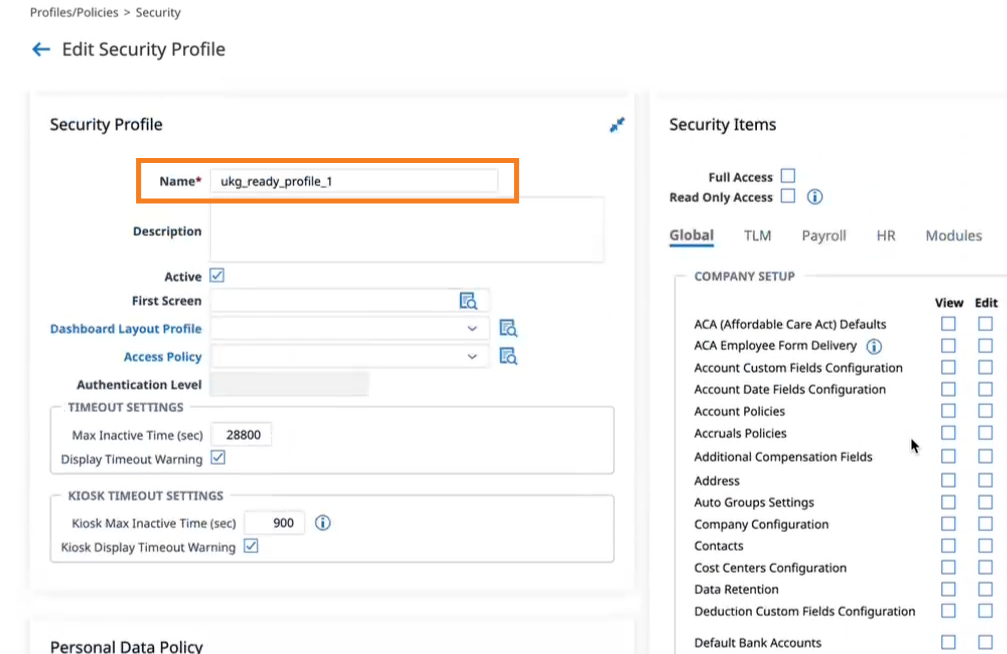Click the Name field with ukg_ready_profile_1
The width and height of the screenshot is (1007, 654).
pyautogui.click(x=353, y=181)
